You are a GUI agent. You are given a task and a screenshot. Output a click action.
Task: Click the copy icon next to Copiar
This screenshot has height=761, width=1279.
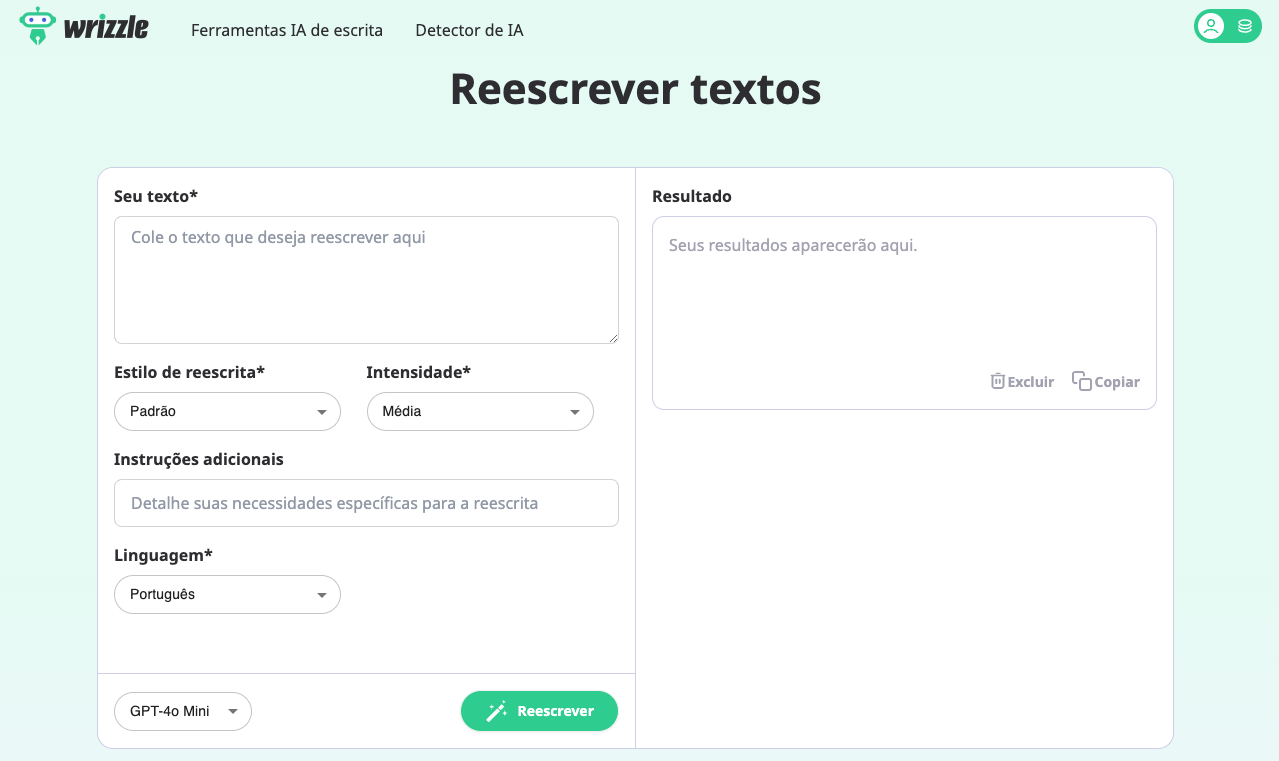(1081, 381)
